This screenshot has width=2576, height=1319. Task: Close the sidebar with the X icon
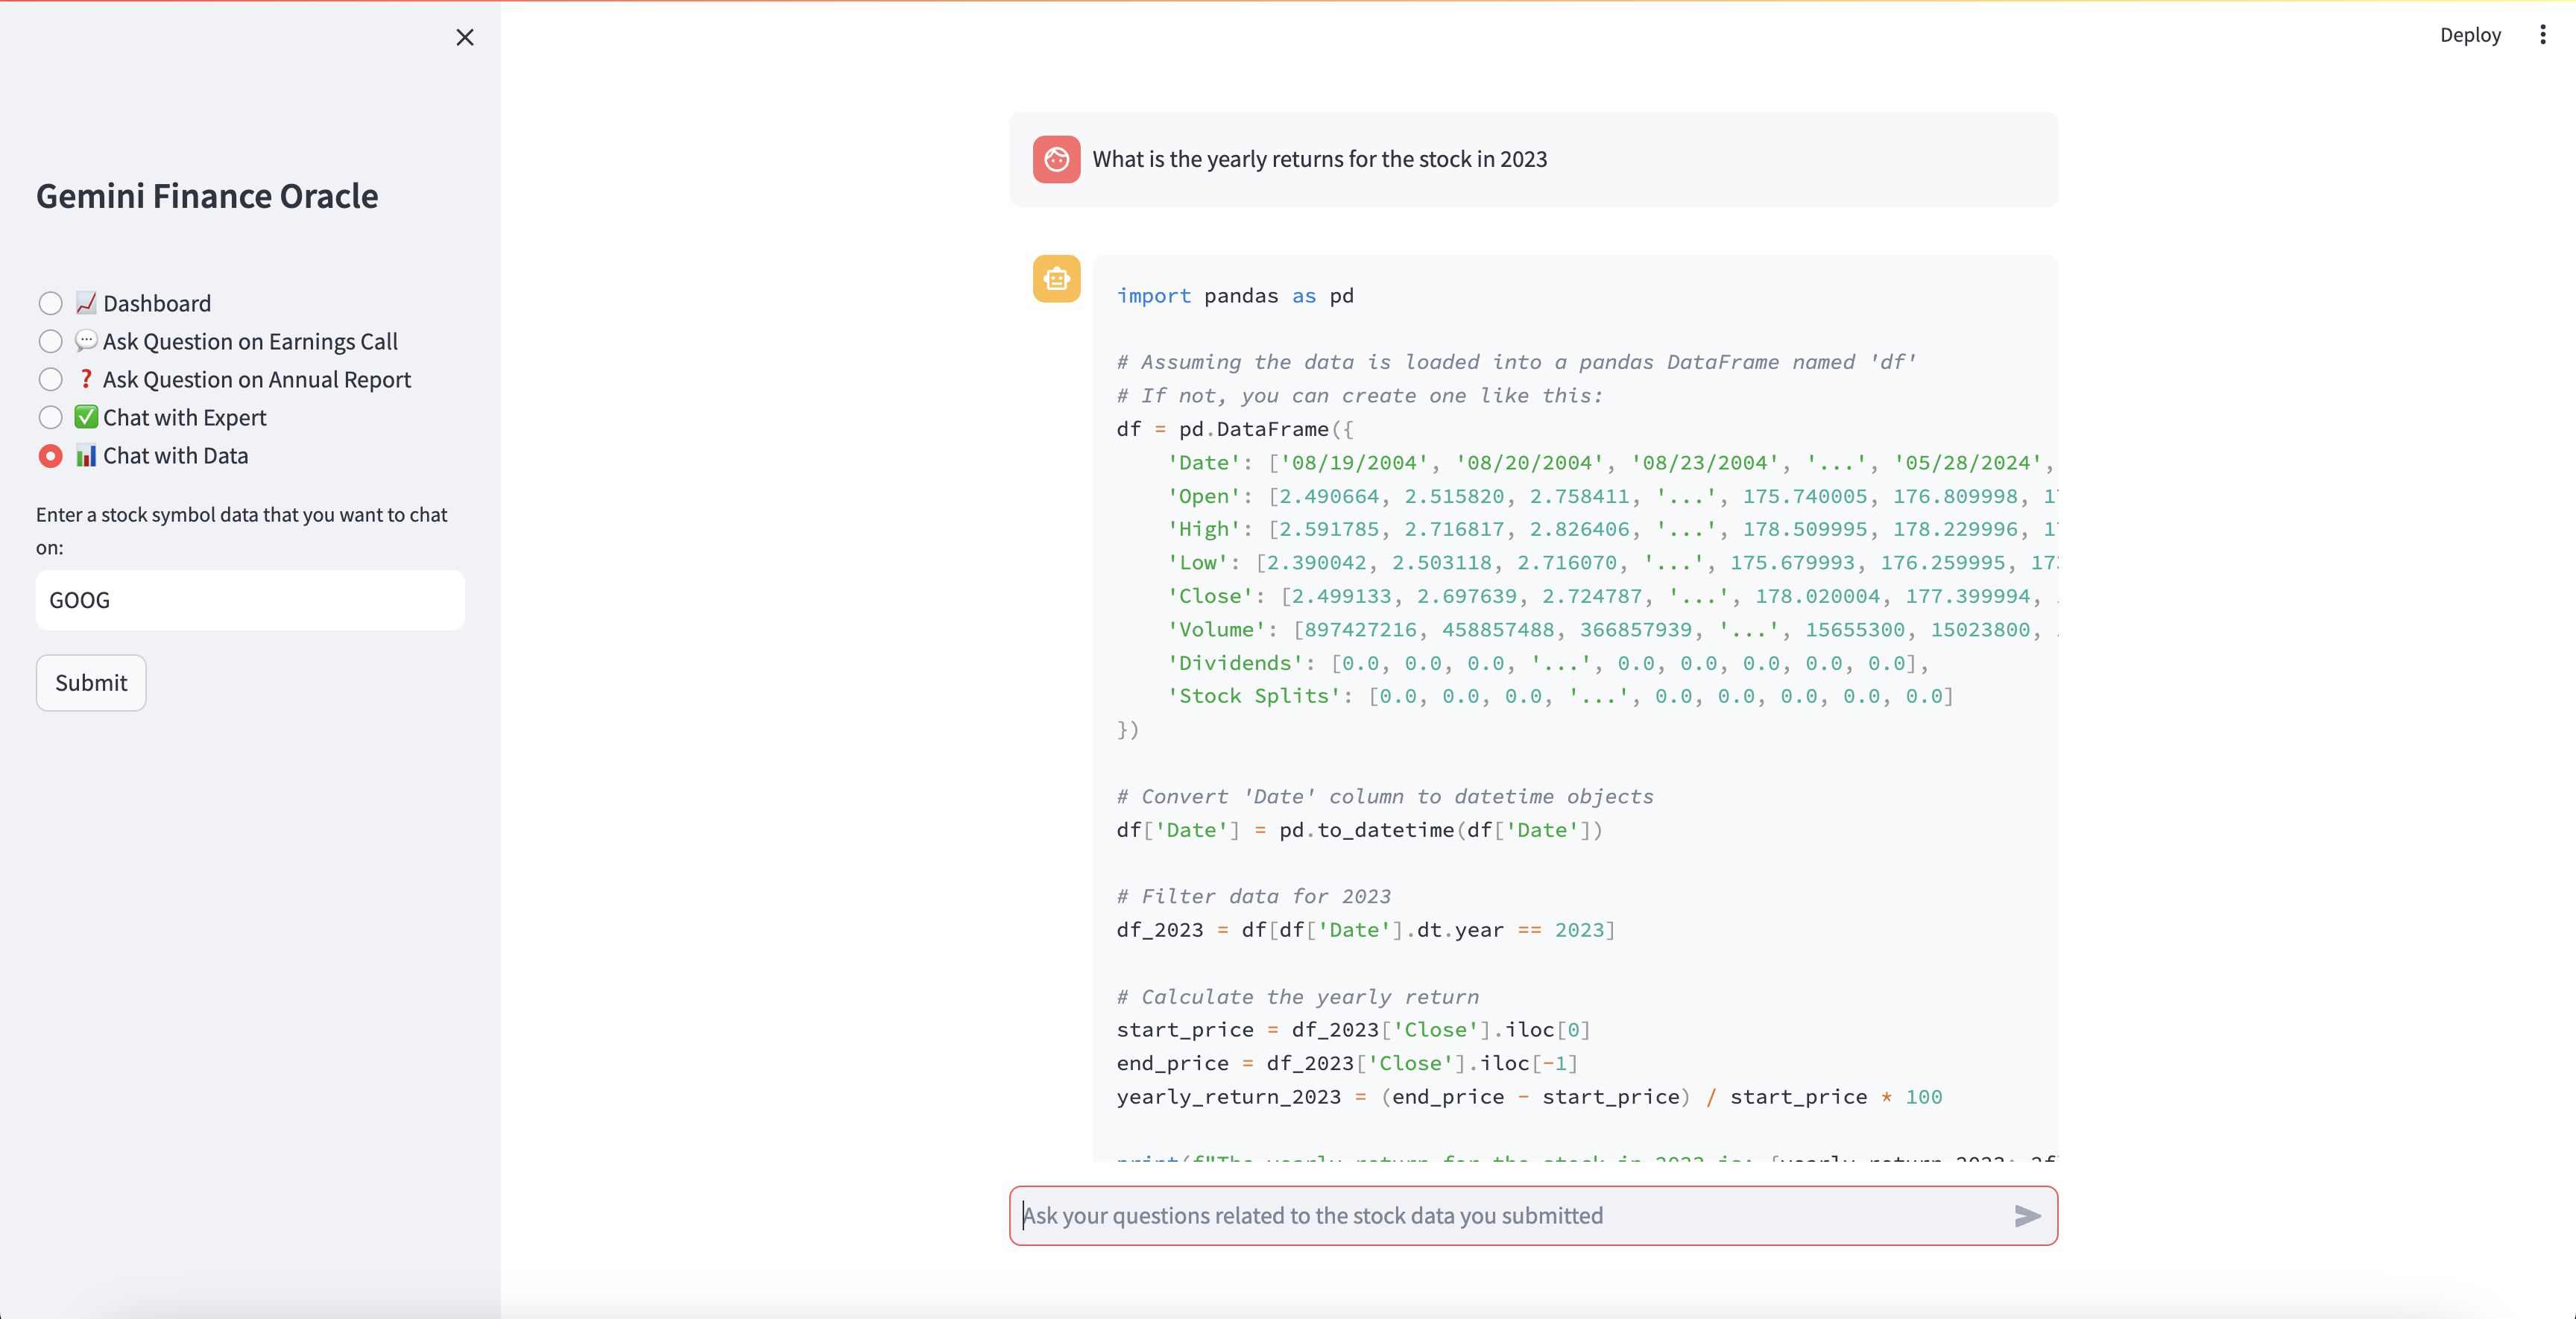(465, 38)
